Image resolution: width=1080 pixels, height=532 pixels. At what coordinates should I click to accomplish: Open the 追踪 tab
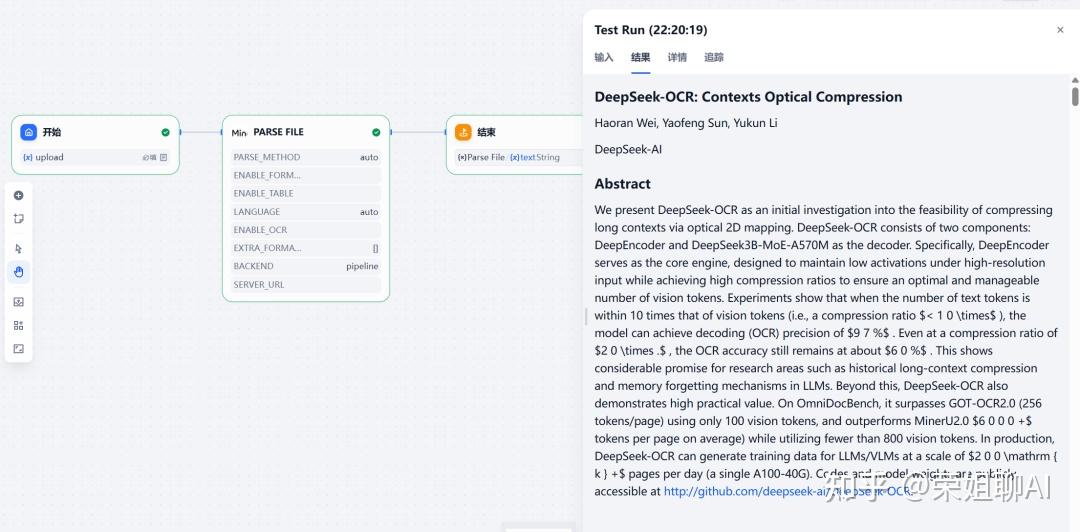point(714,58)
